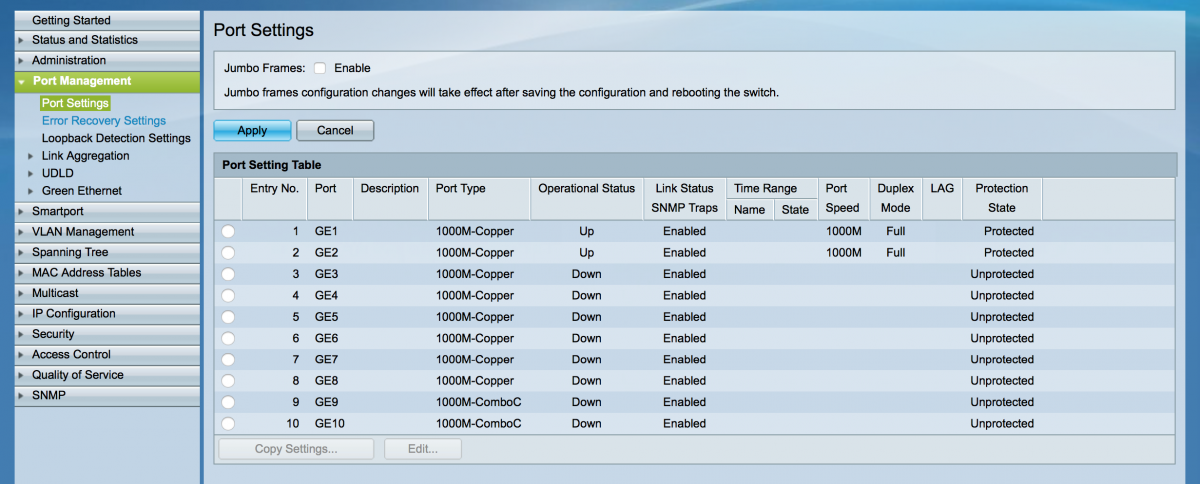This screenshot has height=484, width=1200.
Task: Select radio button for port GE8
Action: click(228, 381)
